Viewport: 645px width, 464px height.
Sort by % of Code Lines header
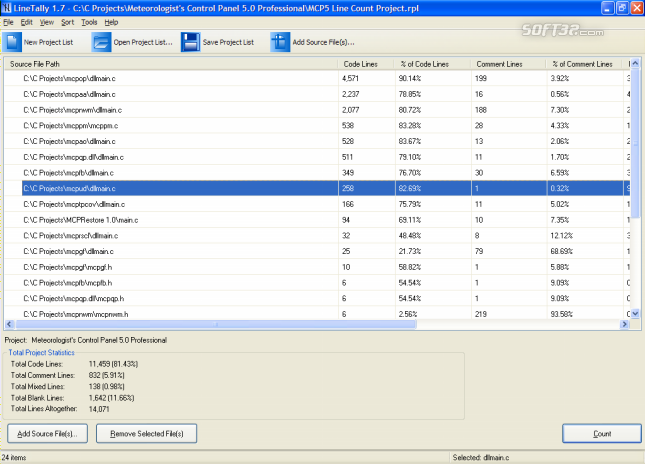433,64
